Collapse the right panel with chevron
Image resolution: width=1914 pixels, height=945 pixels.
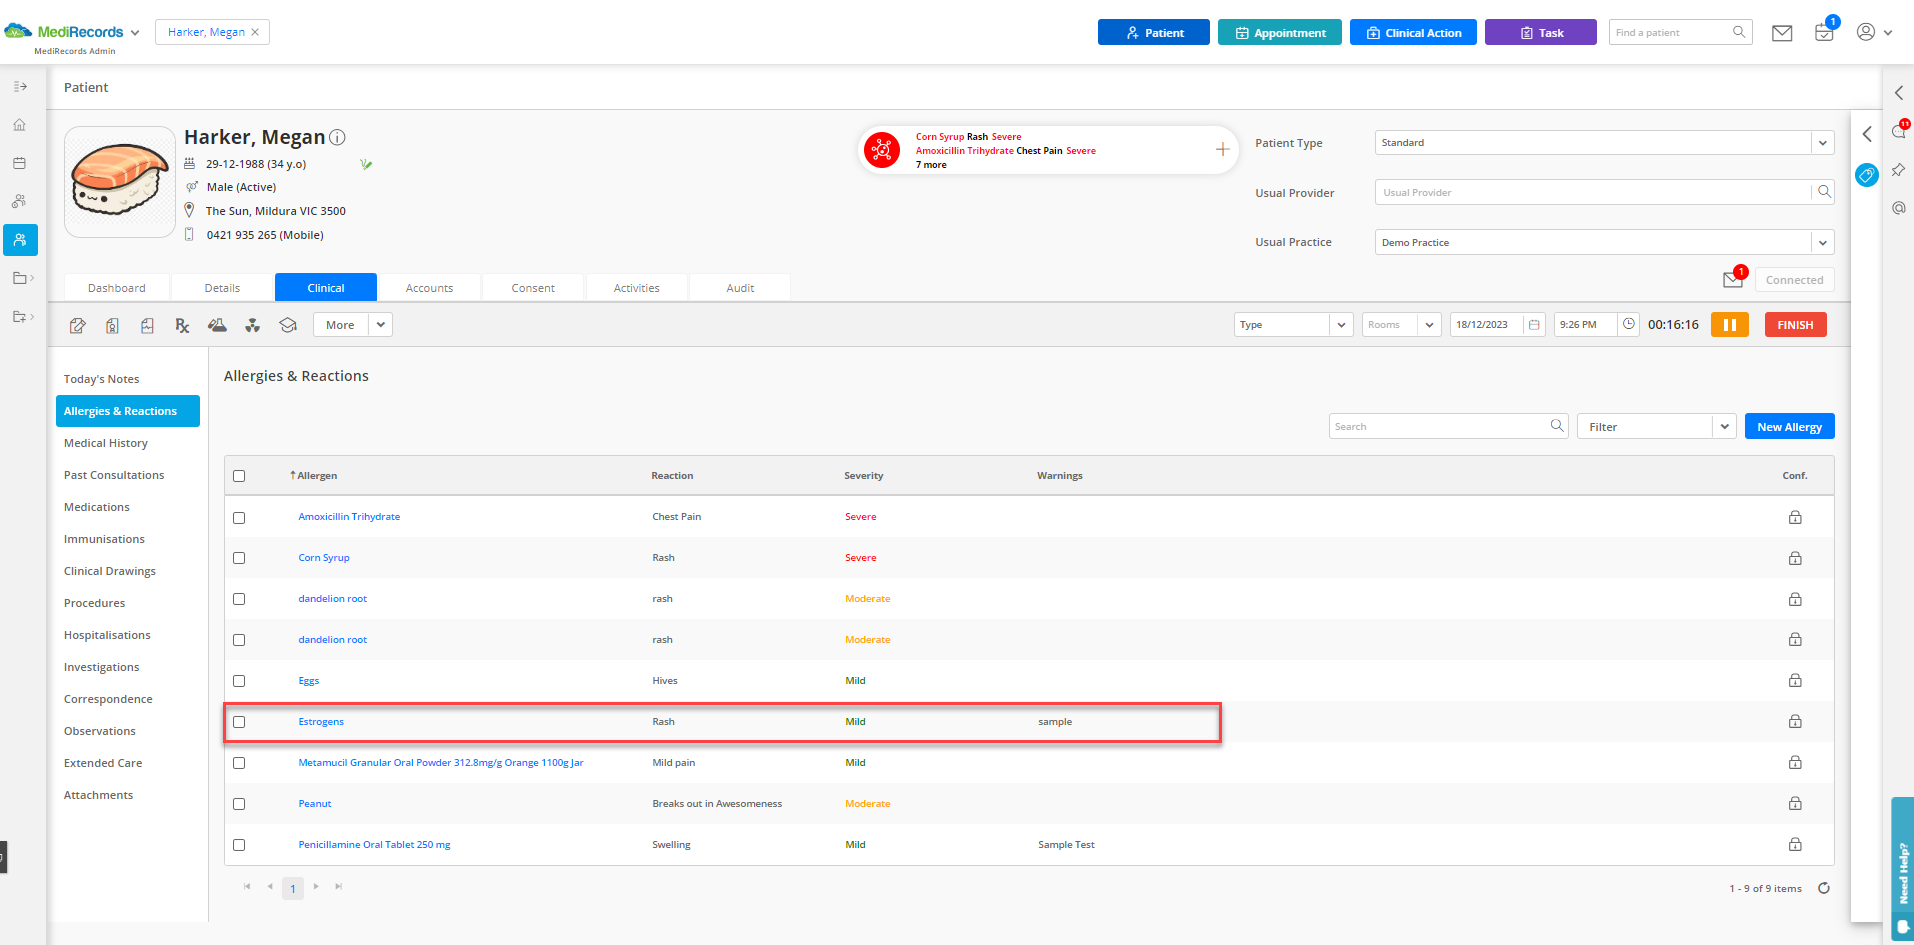1866,134
